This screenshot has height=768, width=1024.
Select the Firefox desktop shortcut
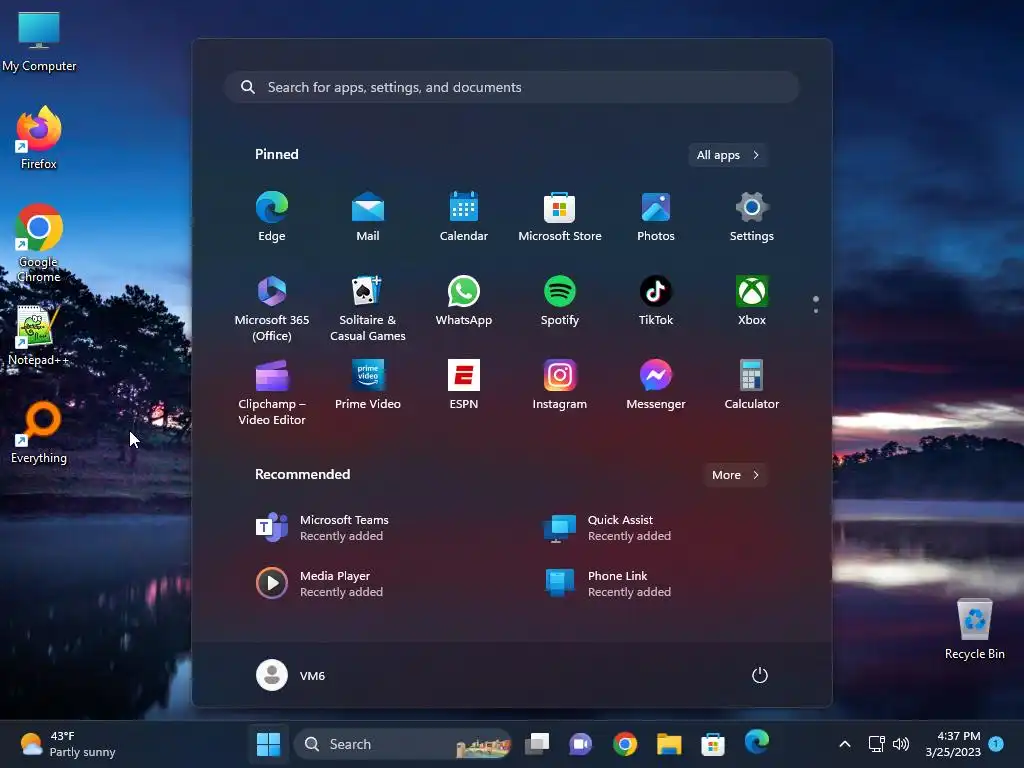(39, 138)
